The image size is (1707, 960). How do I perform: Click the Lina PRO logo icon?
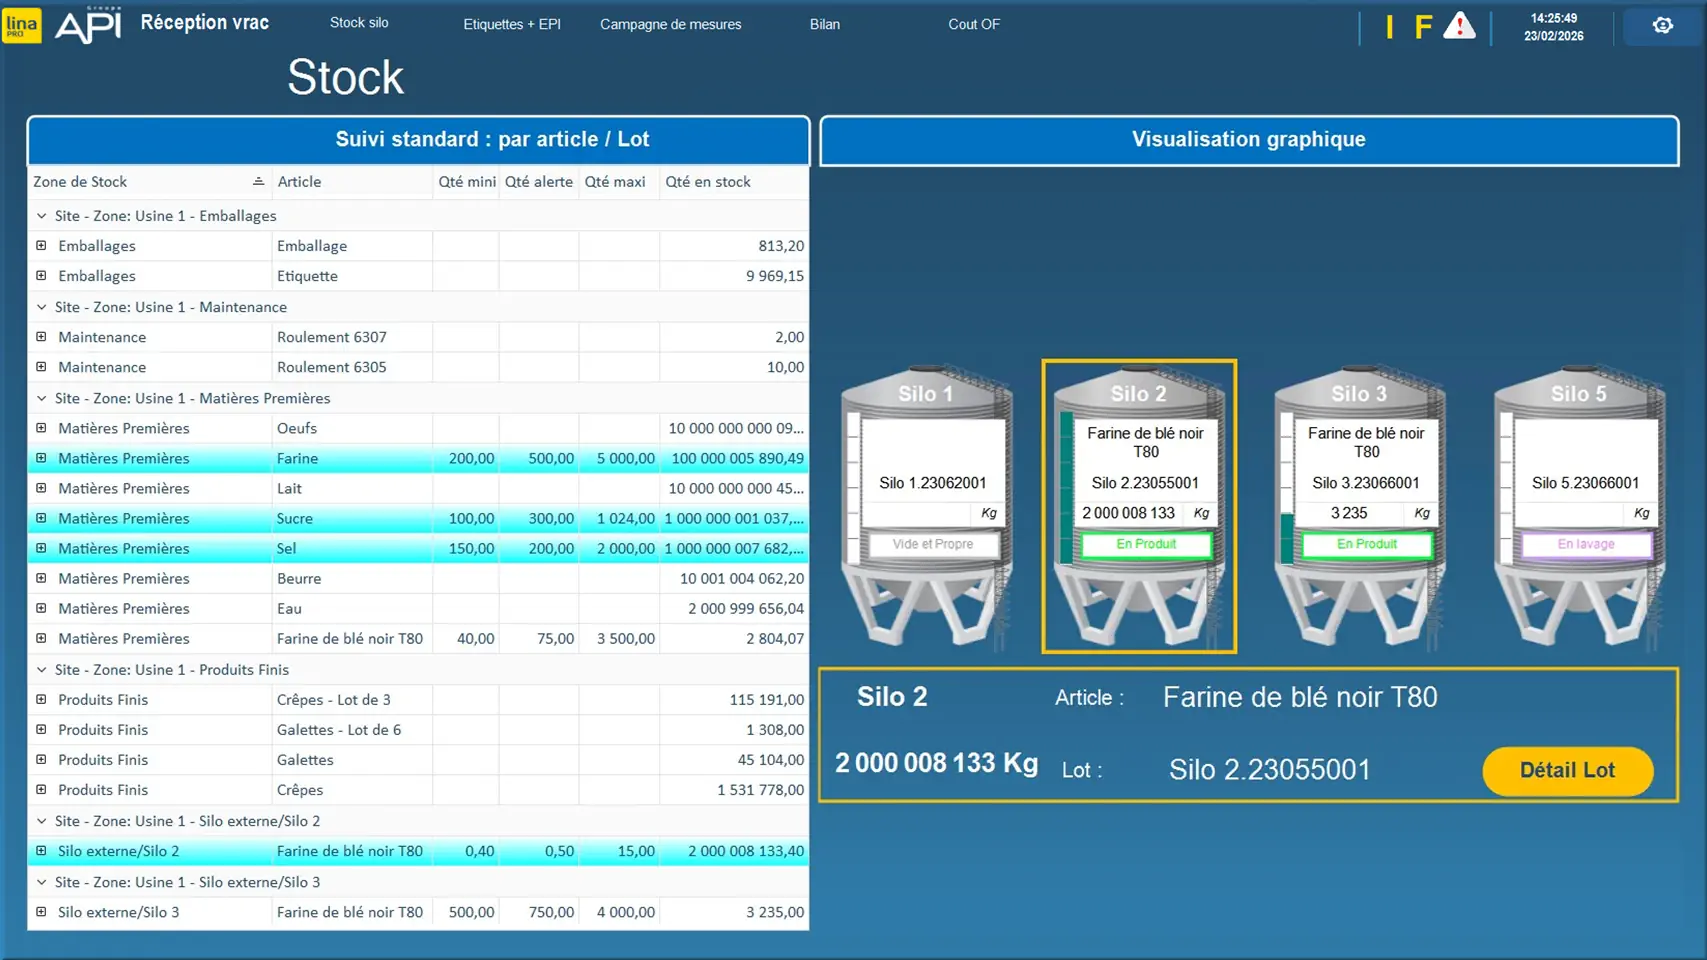(21, 25)
